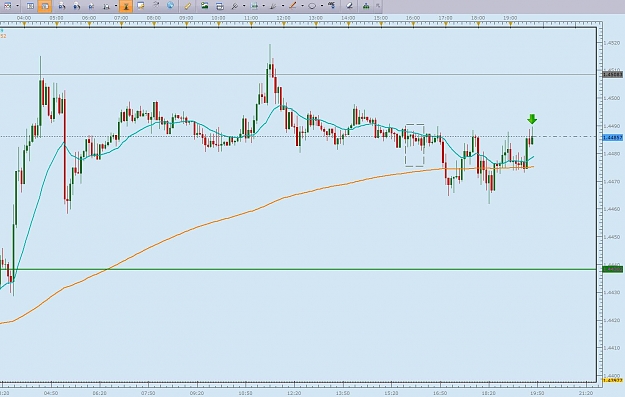The height and width of the screenshot is (397, 625).
Task: Click the 1.45083 gray price label
Action: [x=613, y=75]
